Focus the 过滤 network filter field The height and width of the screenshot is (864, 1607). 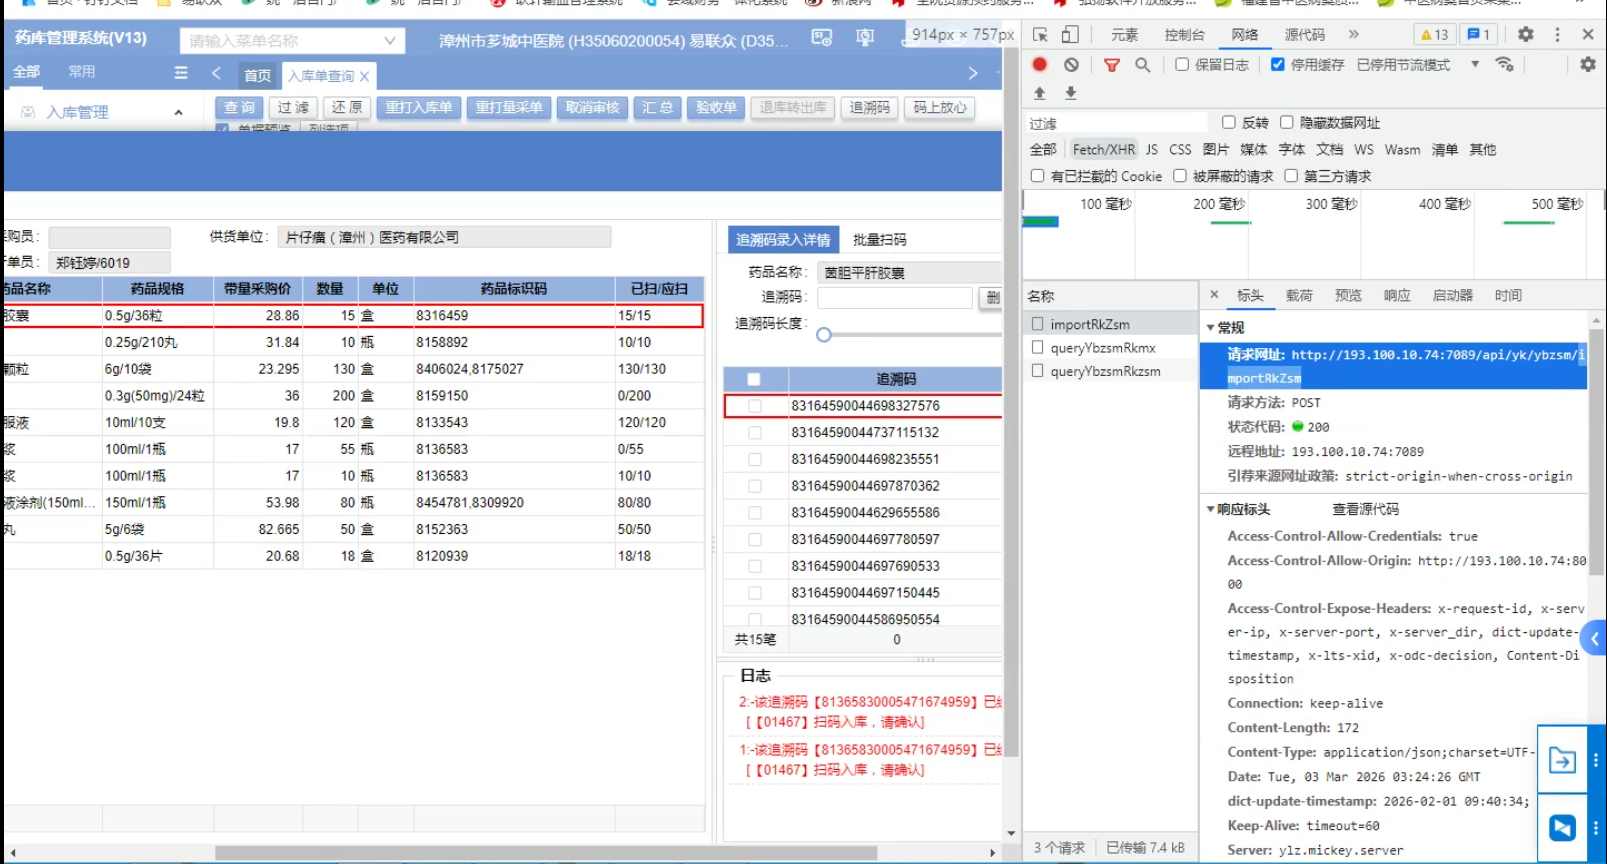[x=1116, y=124]
